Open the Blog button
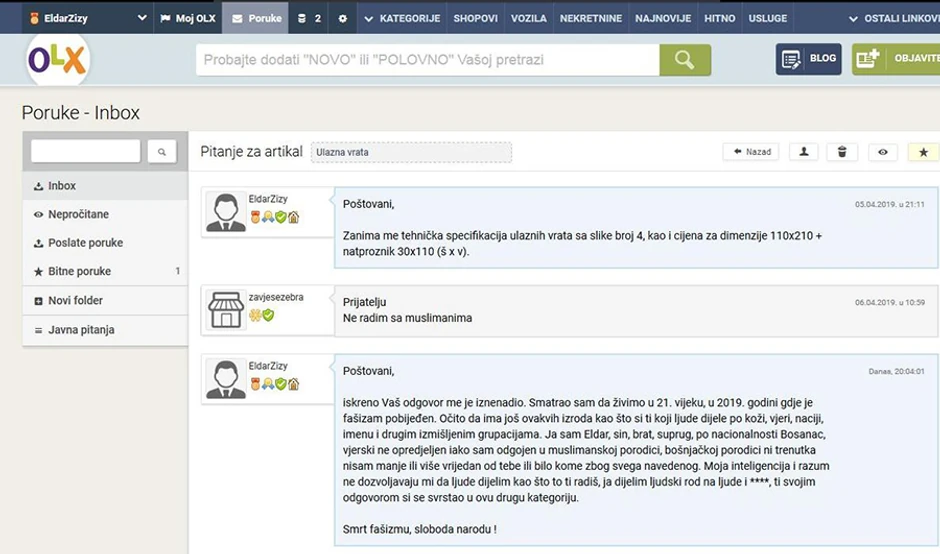 809,59
